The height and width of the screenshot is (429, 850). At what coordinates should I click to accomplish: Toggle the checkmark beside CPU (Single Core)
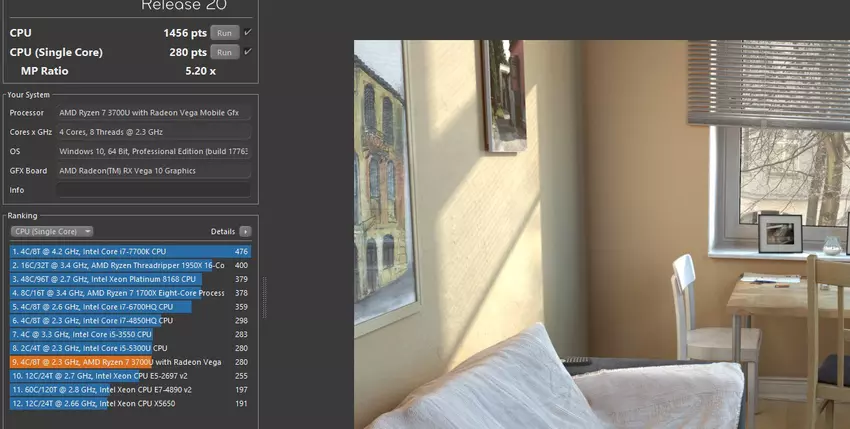(x=247, y=52)
